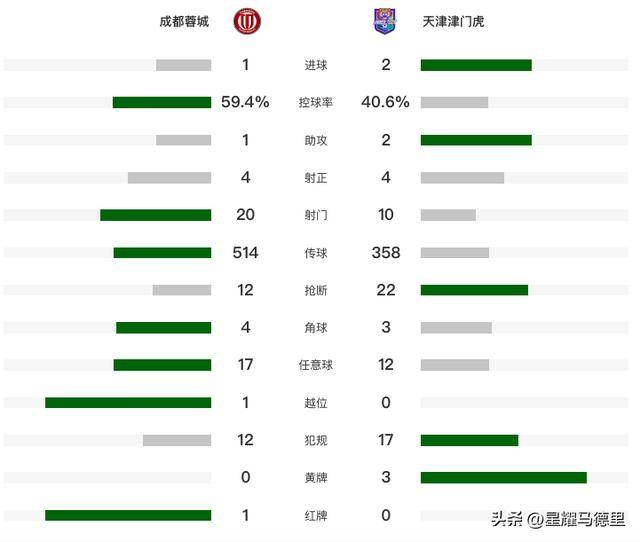Click Chengdu's green 红牌 bar
Image resolution: width=640 pixels, height=542 pixels.
click(x=128, y=515)
